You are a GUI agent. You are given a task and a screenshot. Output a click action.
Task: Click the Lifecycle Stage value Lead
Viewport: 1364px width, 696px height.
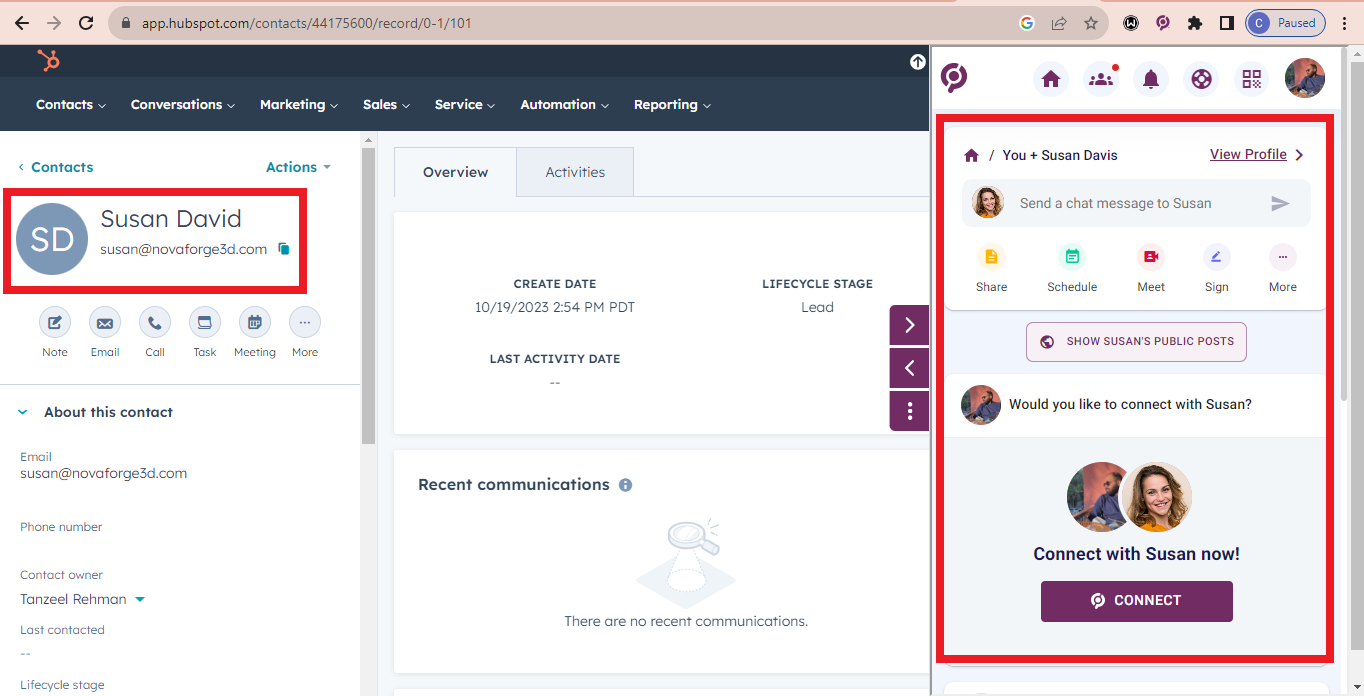[x=817, y=307]
